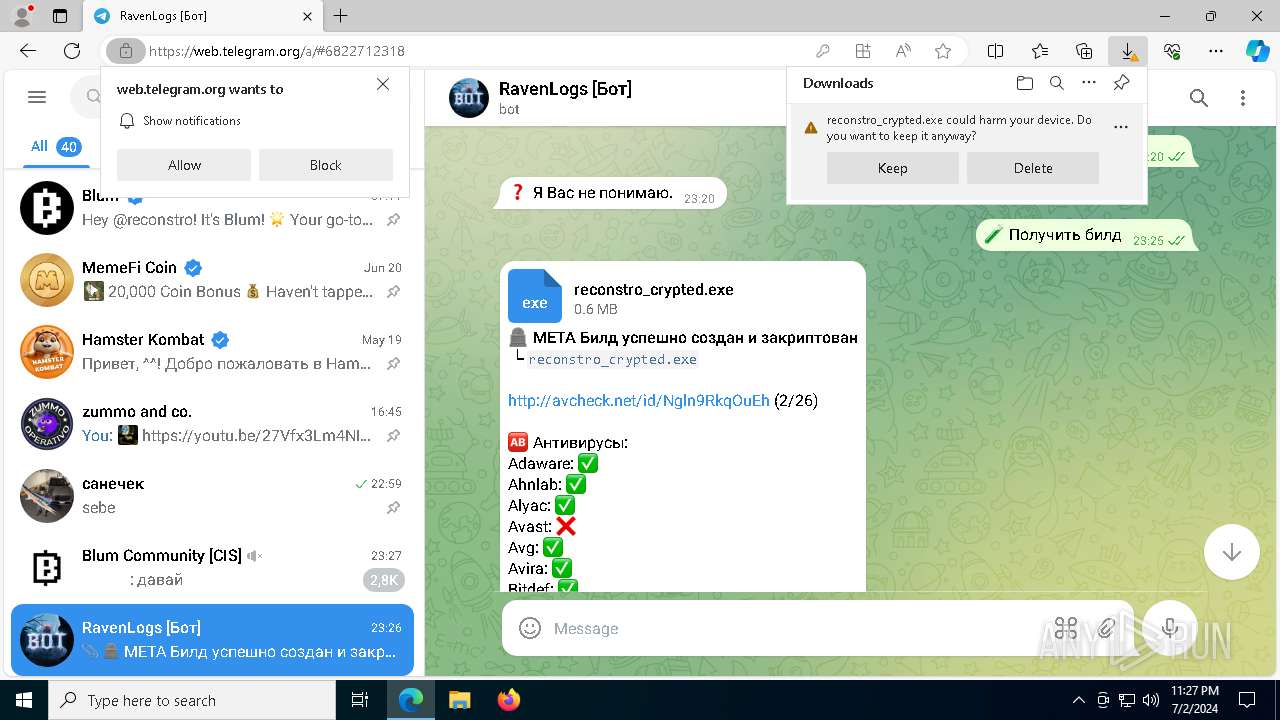Viewport: 1280px width, 720px height.
Task: Refresh the Telegram page
Action: click(72, 51)
